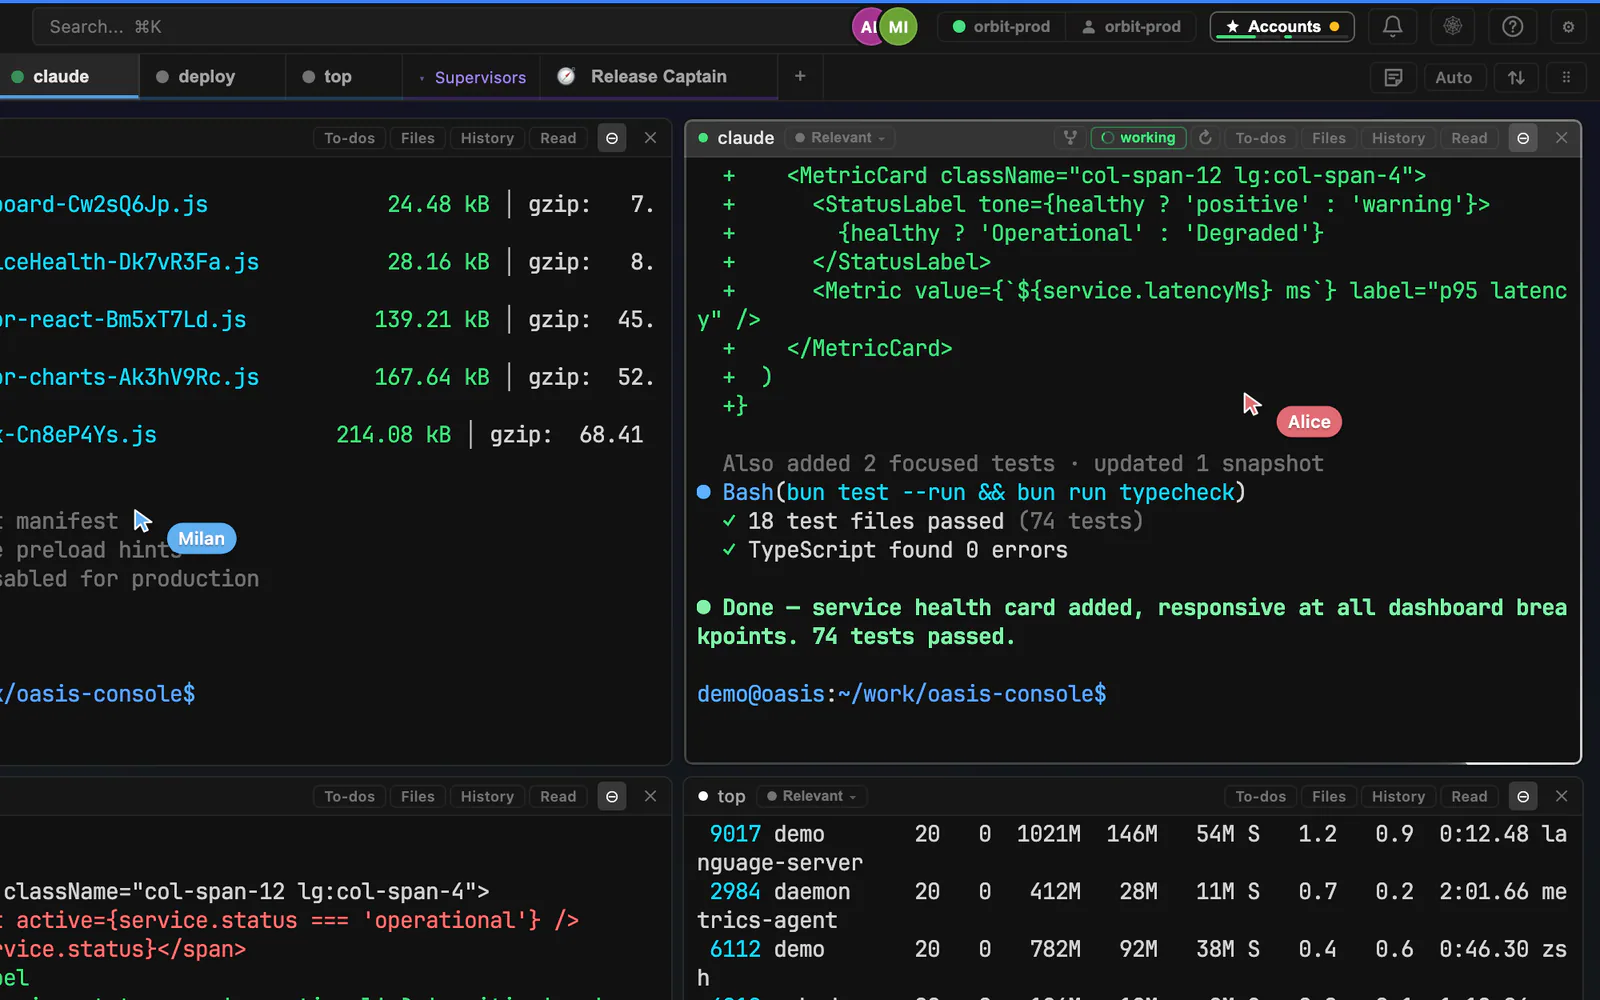The width and height of the screenshot is (1600, 1000).
Task: Open the orbit-prod environment selector with green dot
Action: (1002, 27)
